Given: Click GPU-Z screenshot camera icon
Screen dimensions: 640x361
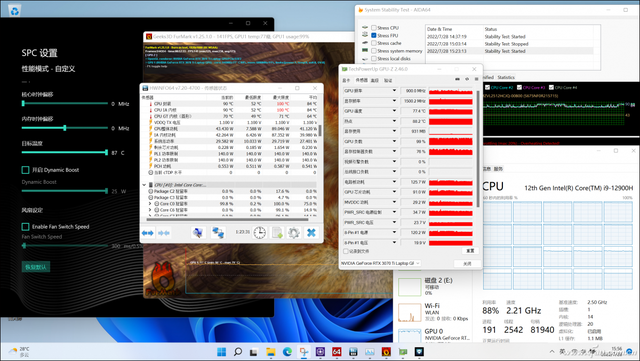Looking at the screenshot, I should pos(457,79).
